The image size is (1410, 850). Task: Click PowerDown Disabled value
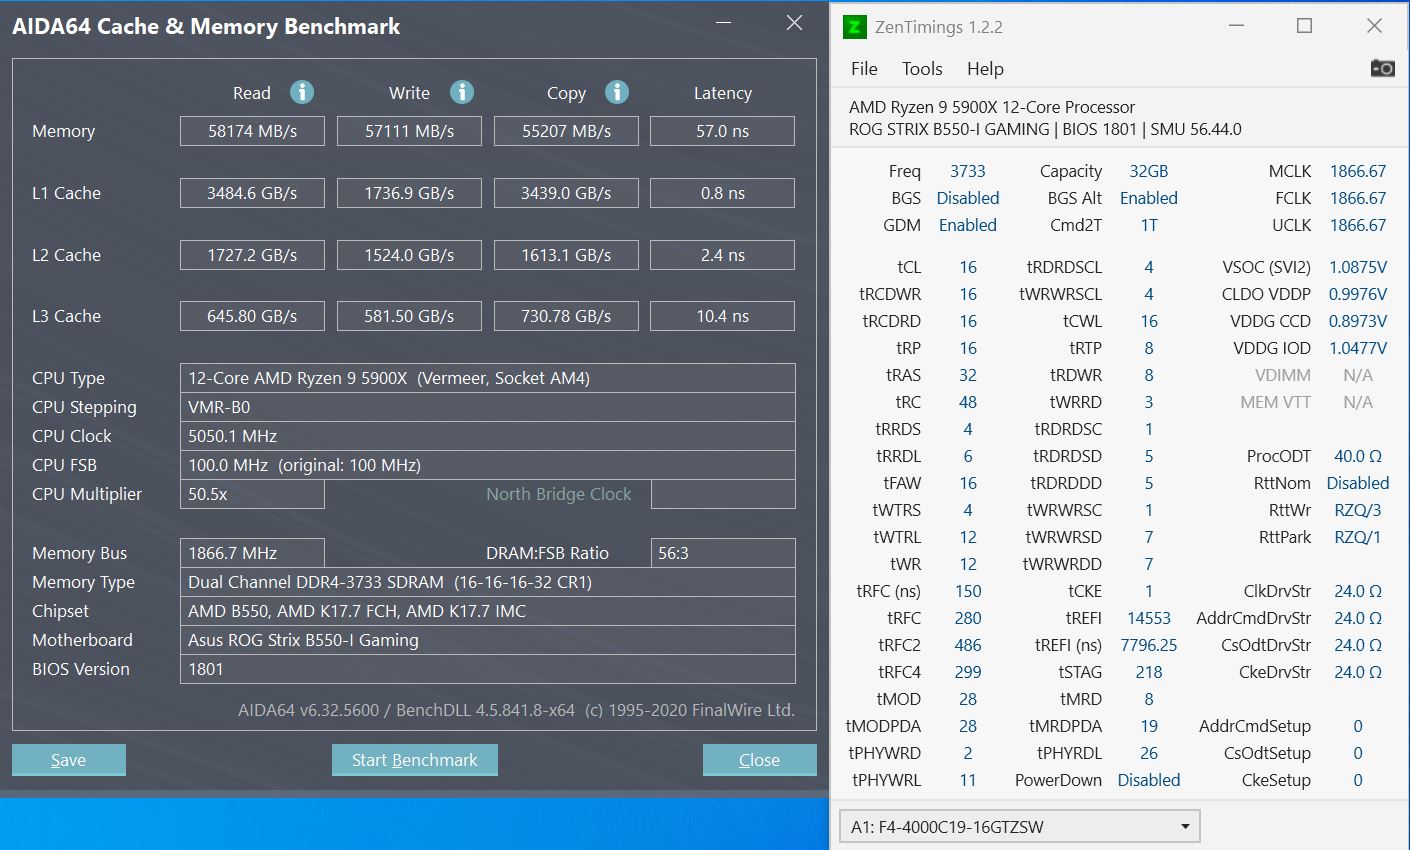[1149, 780]
